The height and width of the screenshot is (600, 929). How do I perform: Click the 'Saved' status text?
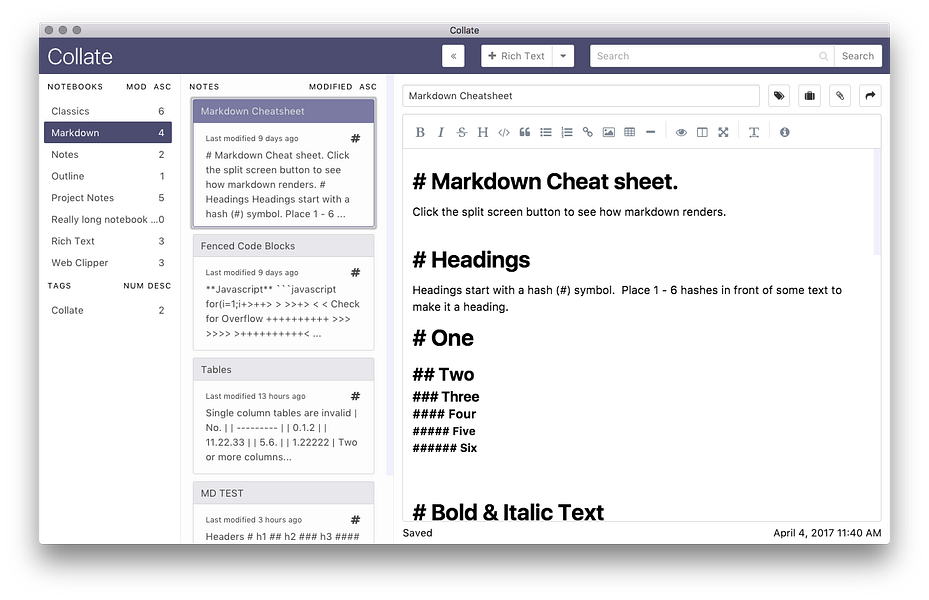[x=418, y=532]
